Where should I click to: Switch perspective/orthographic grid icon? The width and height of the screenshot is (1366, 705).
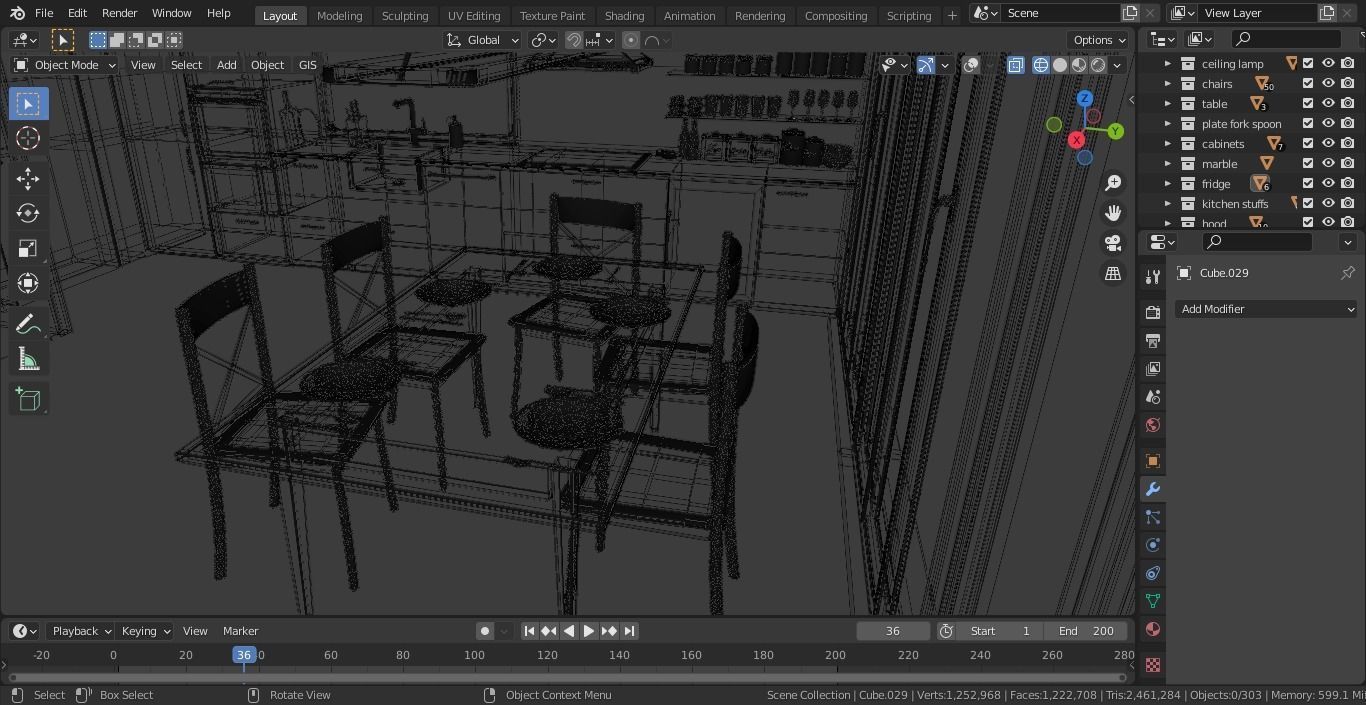1113,273
